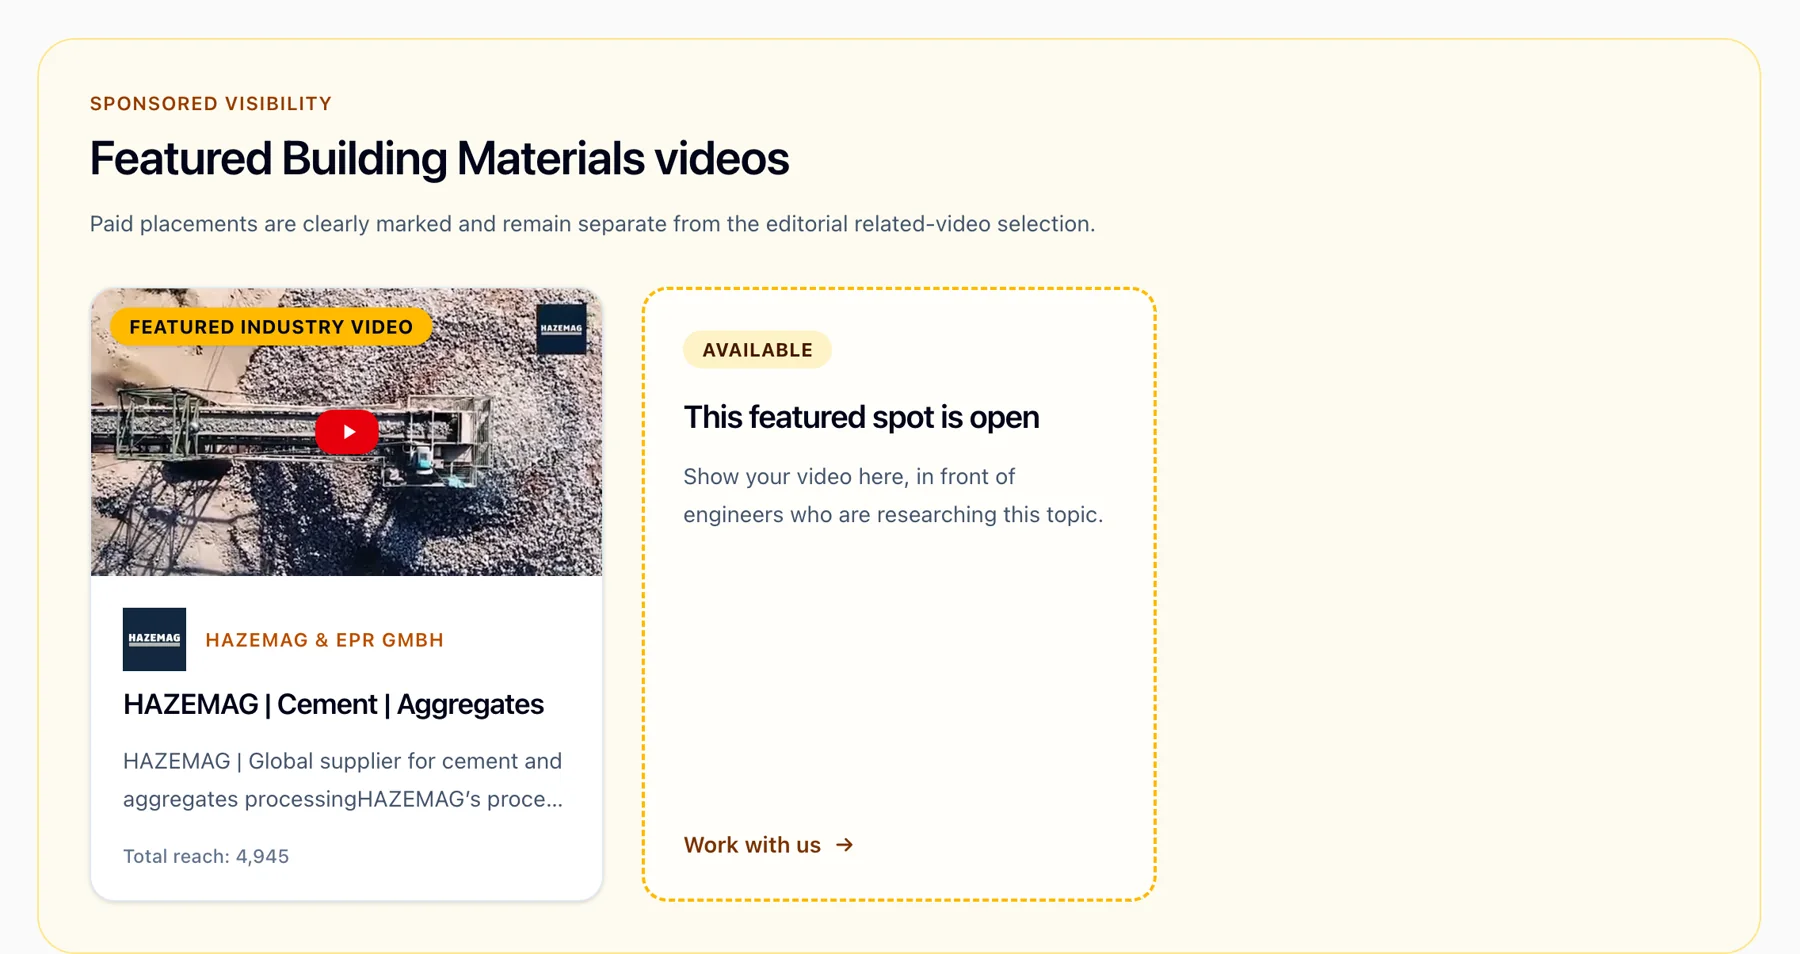Image resolution: width=1800 pixels, height=954 pixels.
Task: Click the arrow icon next to Work with us
Action: (845, 845)
